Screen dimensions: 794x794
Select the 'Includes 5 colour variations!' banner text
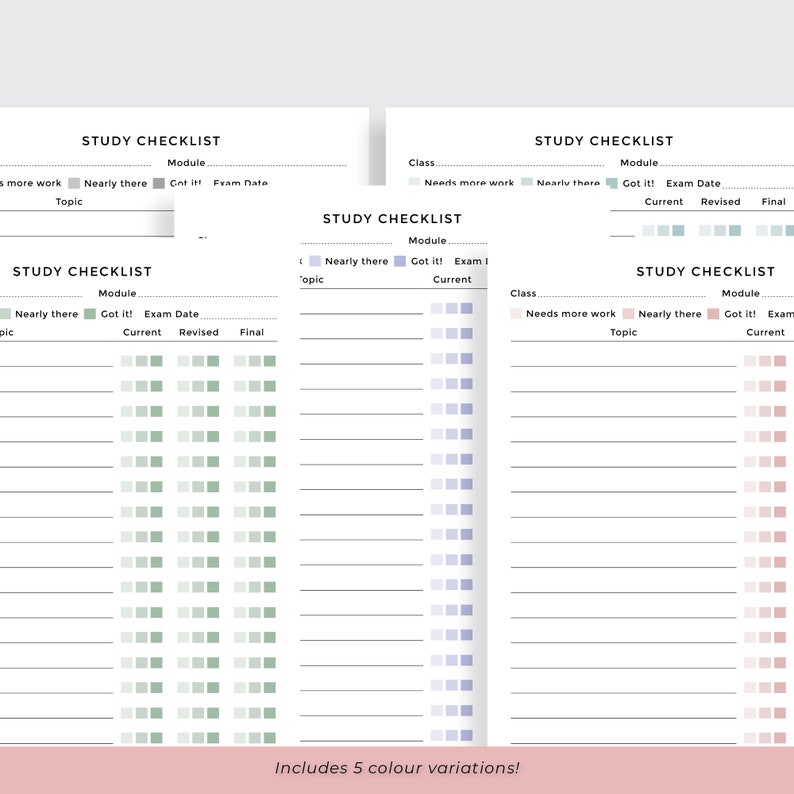397,768
